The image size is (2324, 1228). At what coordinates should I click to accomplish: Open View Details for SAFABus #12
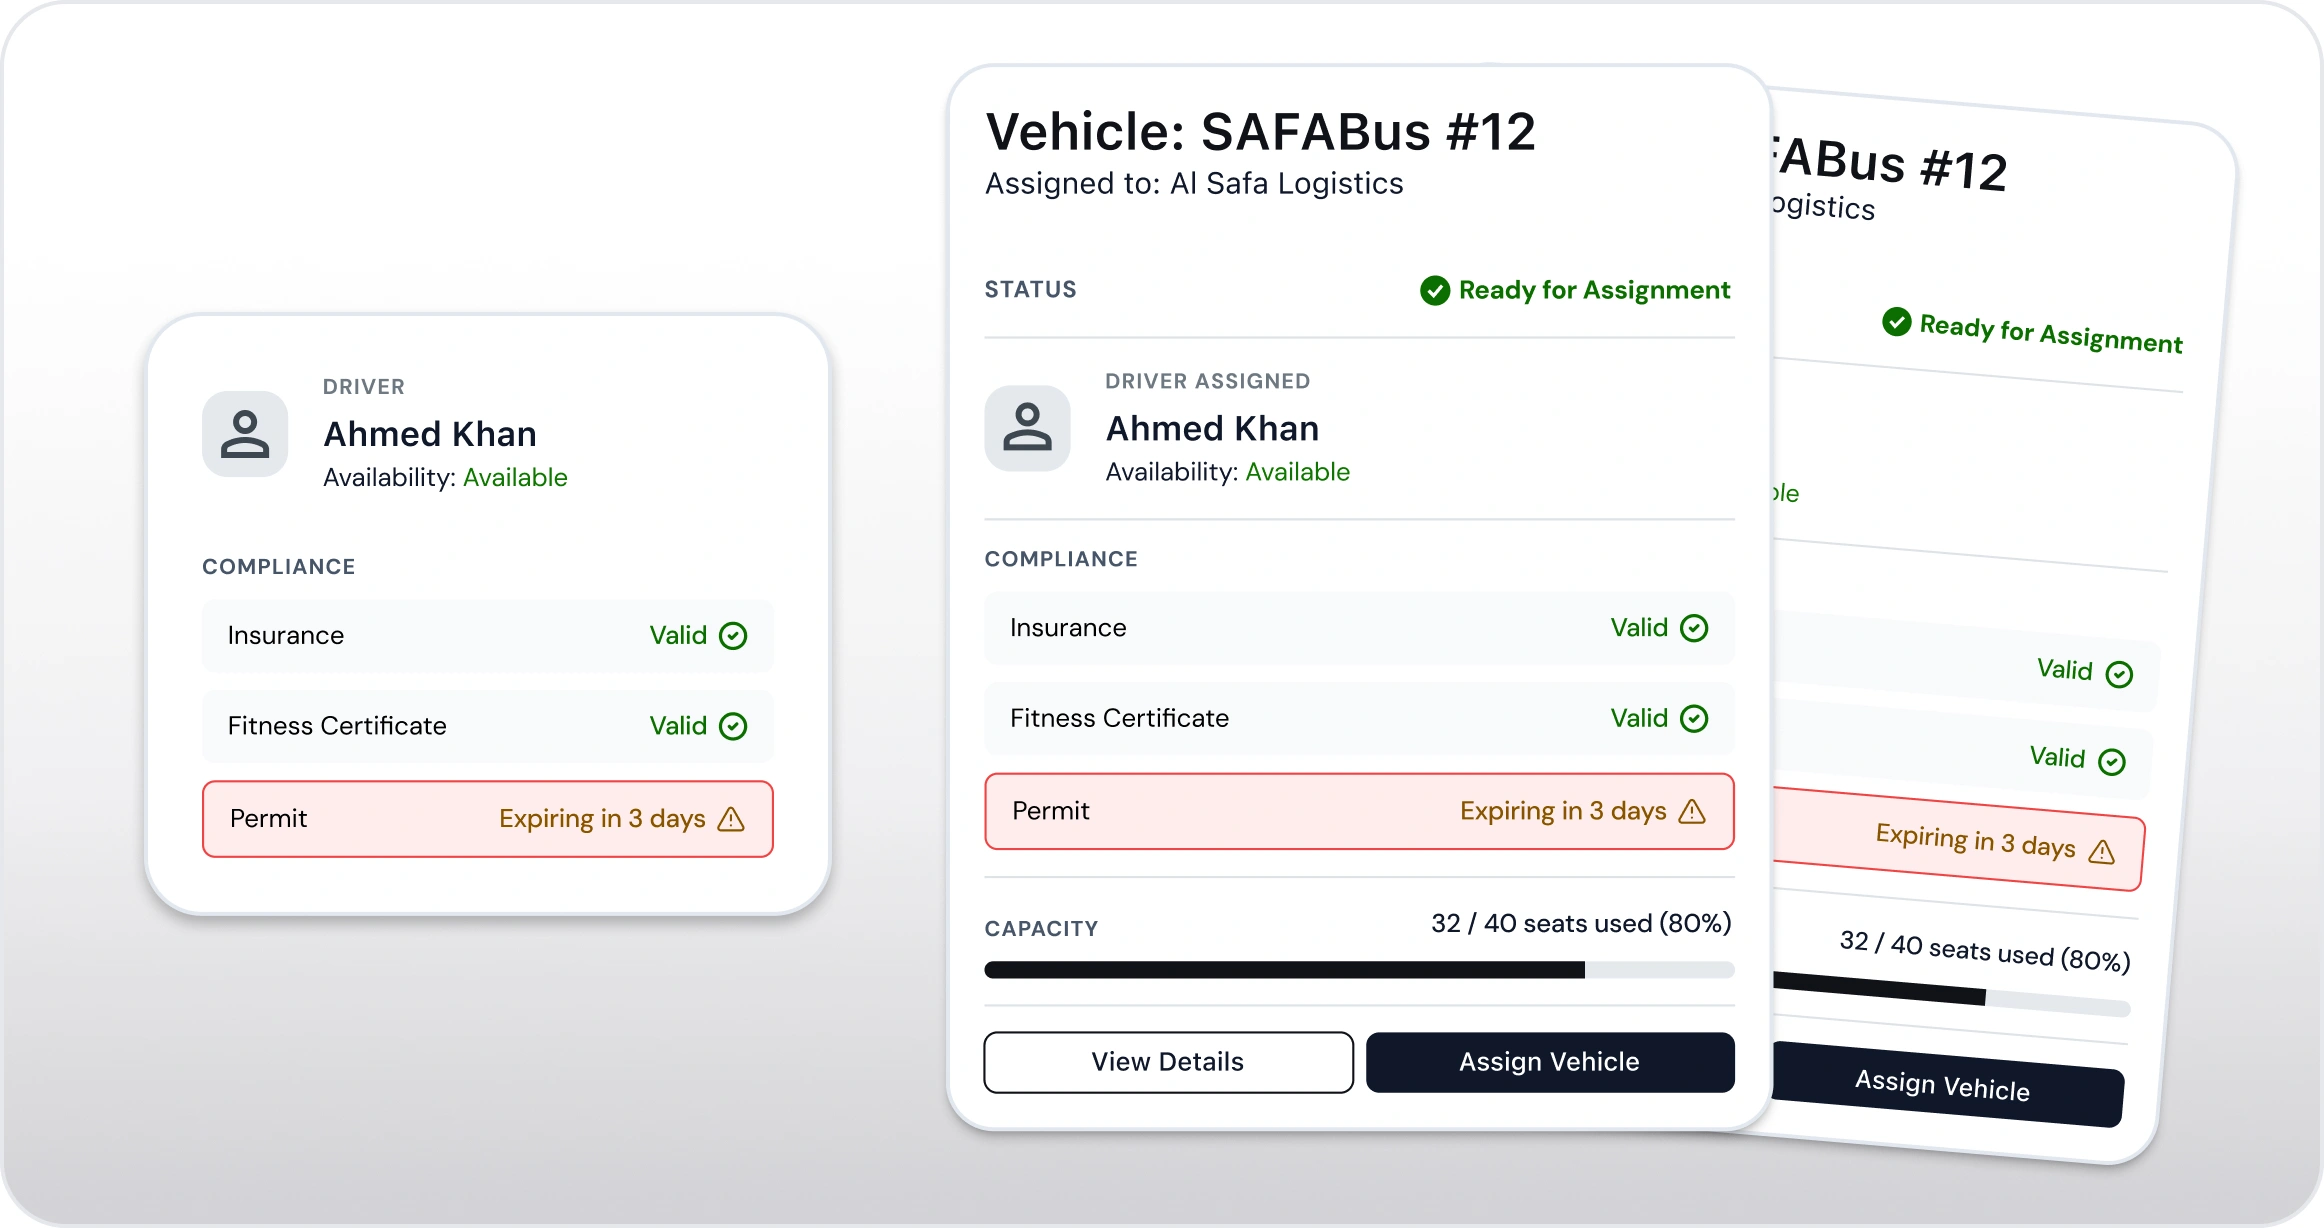click(1168, 1062)
